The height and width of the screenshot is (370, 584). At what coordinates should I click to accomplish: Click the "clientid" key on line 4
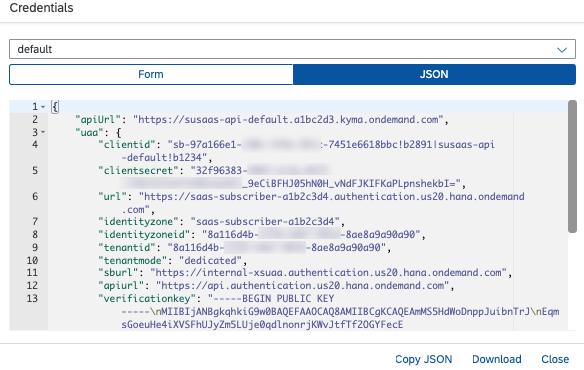click(x=127, y=145)
